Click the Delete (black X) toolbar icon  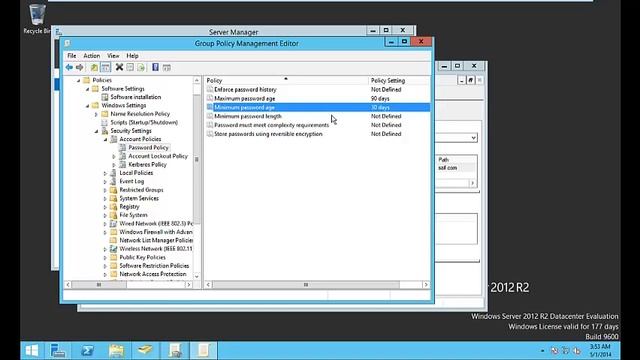tap(119, 67)
